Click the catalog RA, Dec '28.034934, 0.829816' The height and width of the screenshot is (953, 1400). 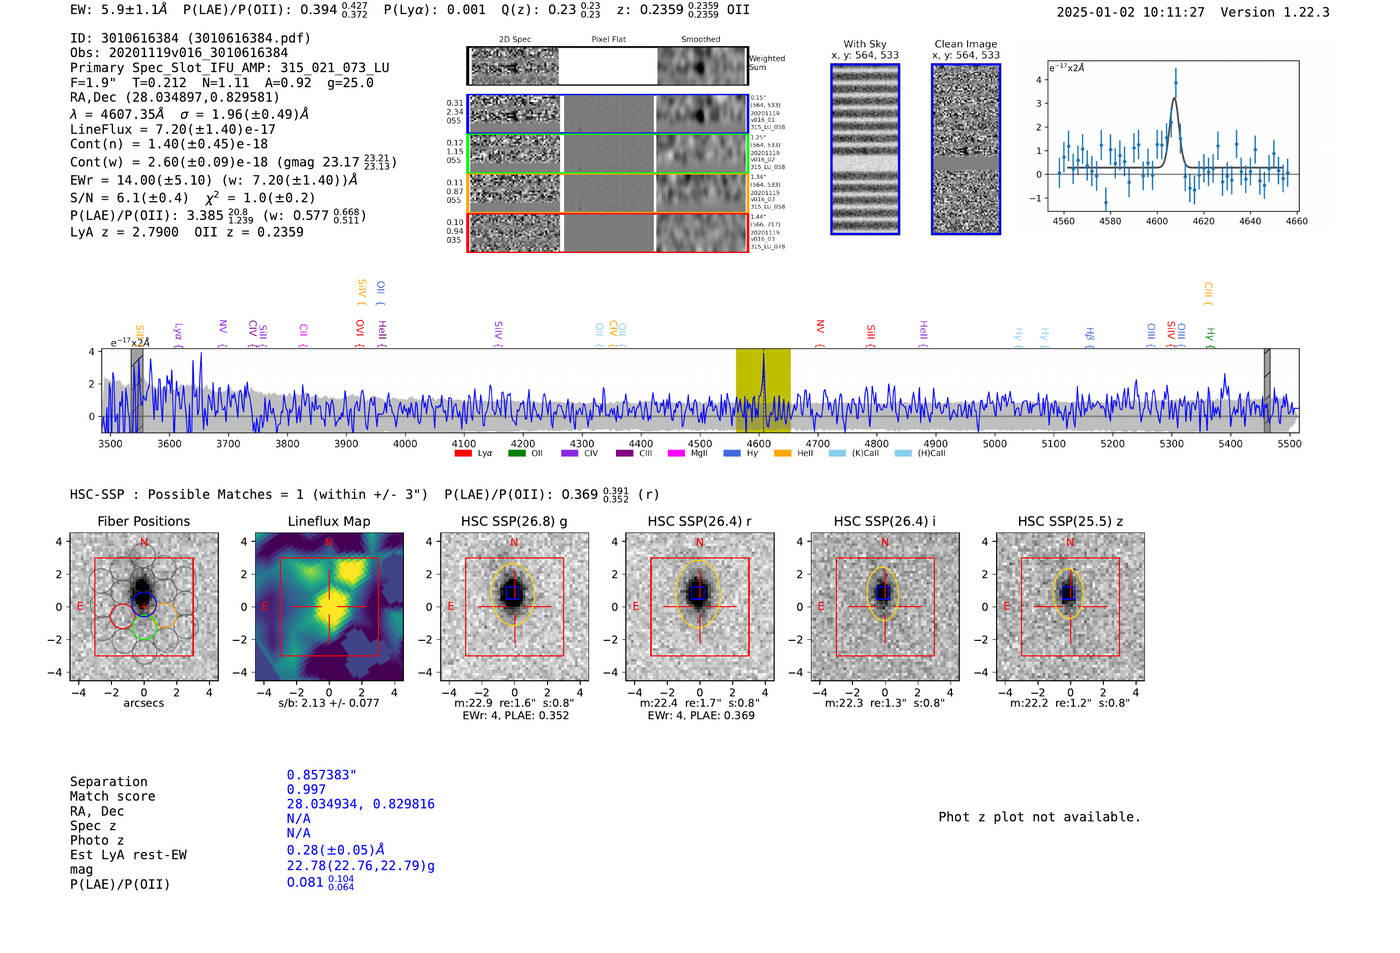pyautogui.click(x=361, y=804)
